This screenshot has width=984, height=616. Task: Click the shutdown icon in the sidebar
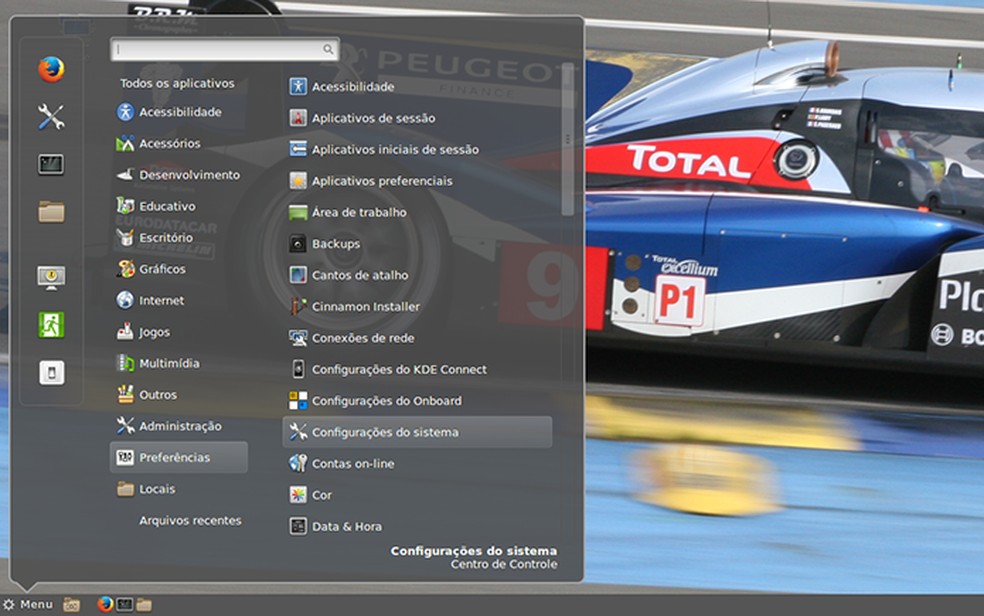point(51,372)
